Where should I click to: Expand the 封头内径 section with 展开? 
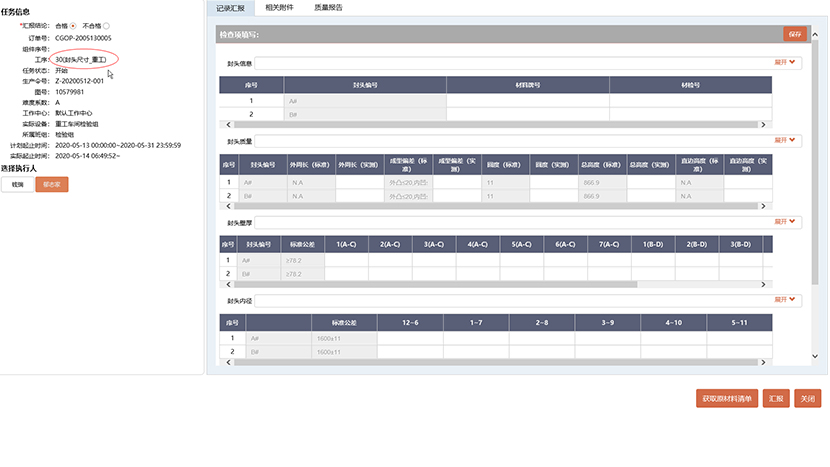786,299
